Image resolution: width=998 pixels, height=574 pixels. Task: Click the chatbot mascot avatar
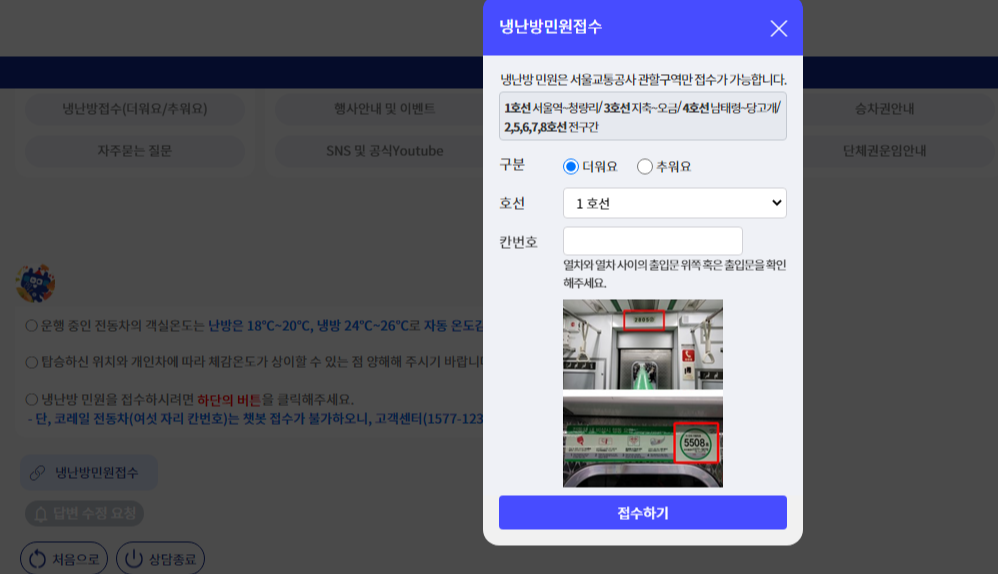point(35,283)
